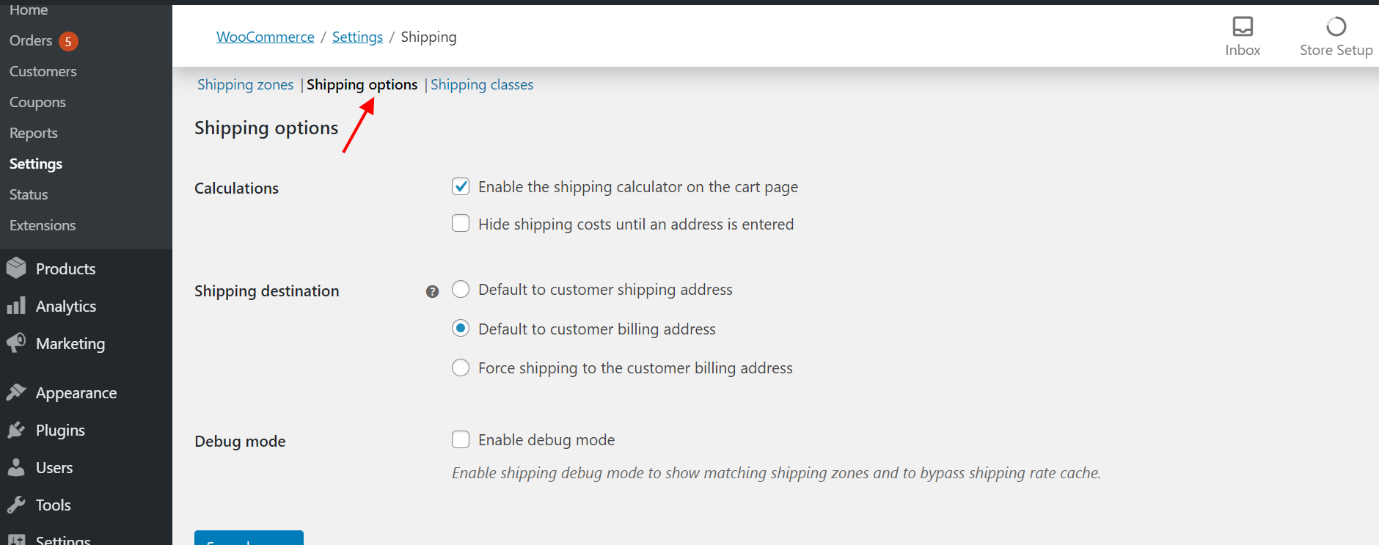Click the Store Setup progress icon
This screenshot has height=545, width=1379.
[1335, 27]
